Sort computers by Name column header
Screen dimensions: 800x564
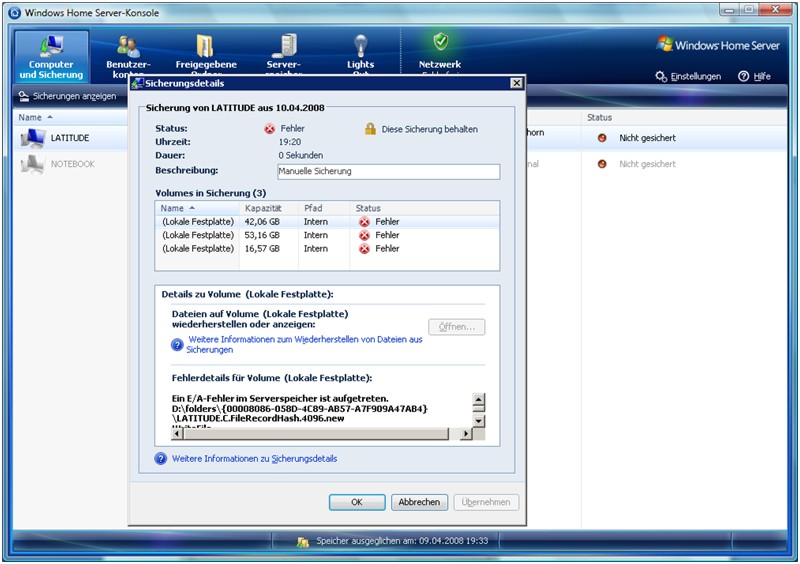36,117
